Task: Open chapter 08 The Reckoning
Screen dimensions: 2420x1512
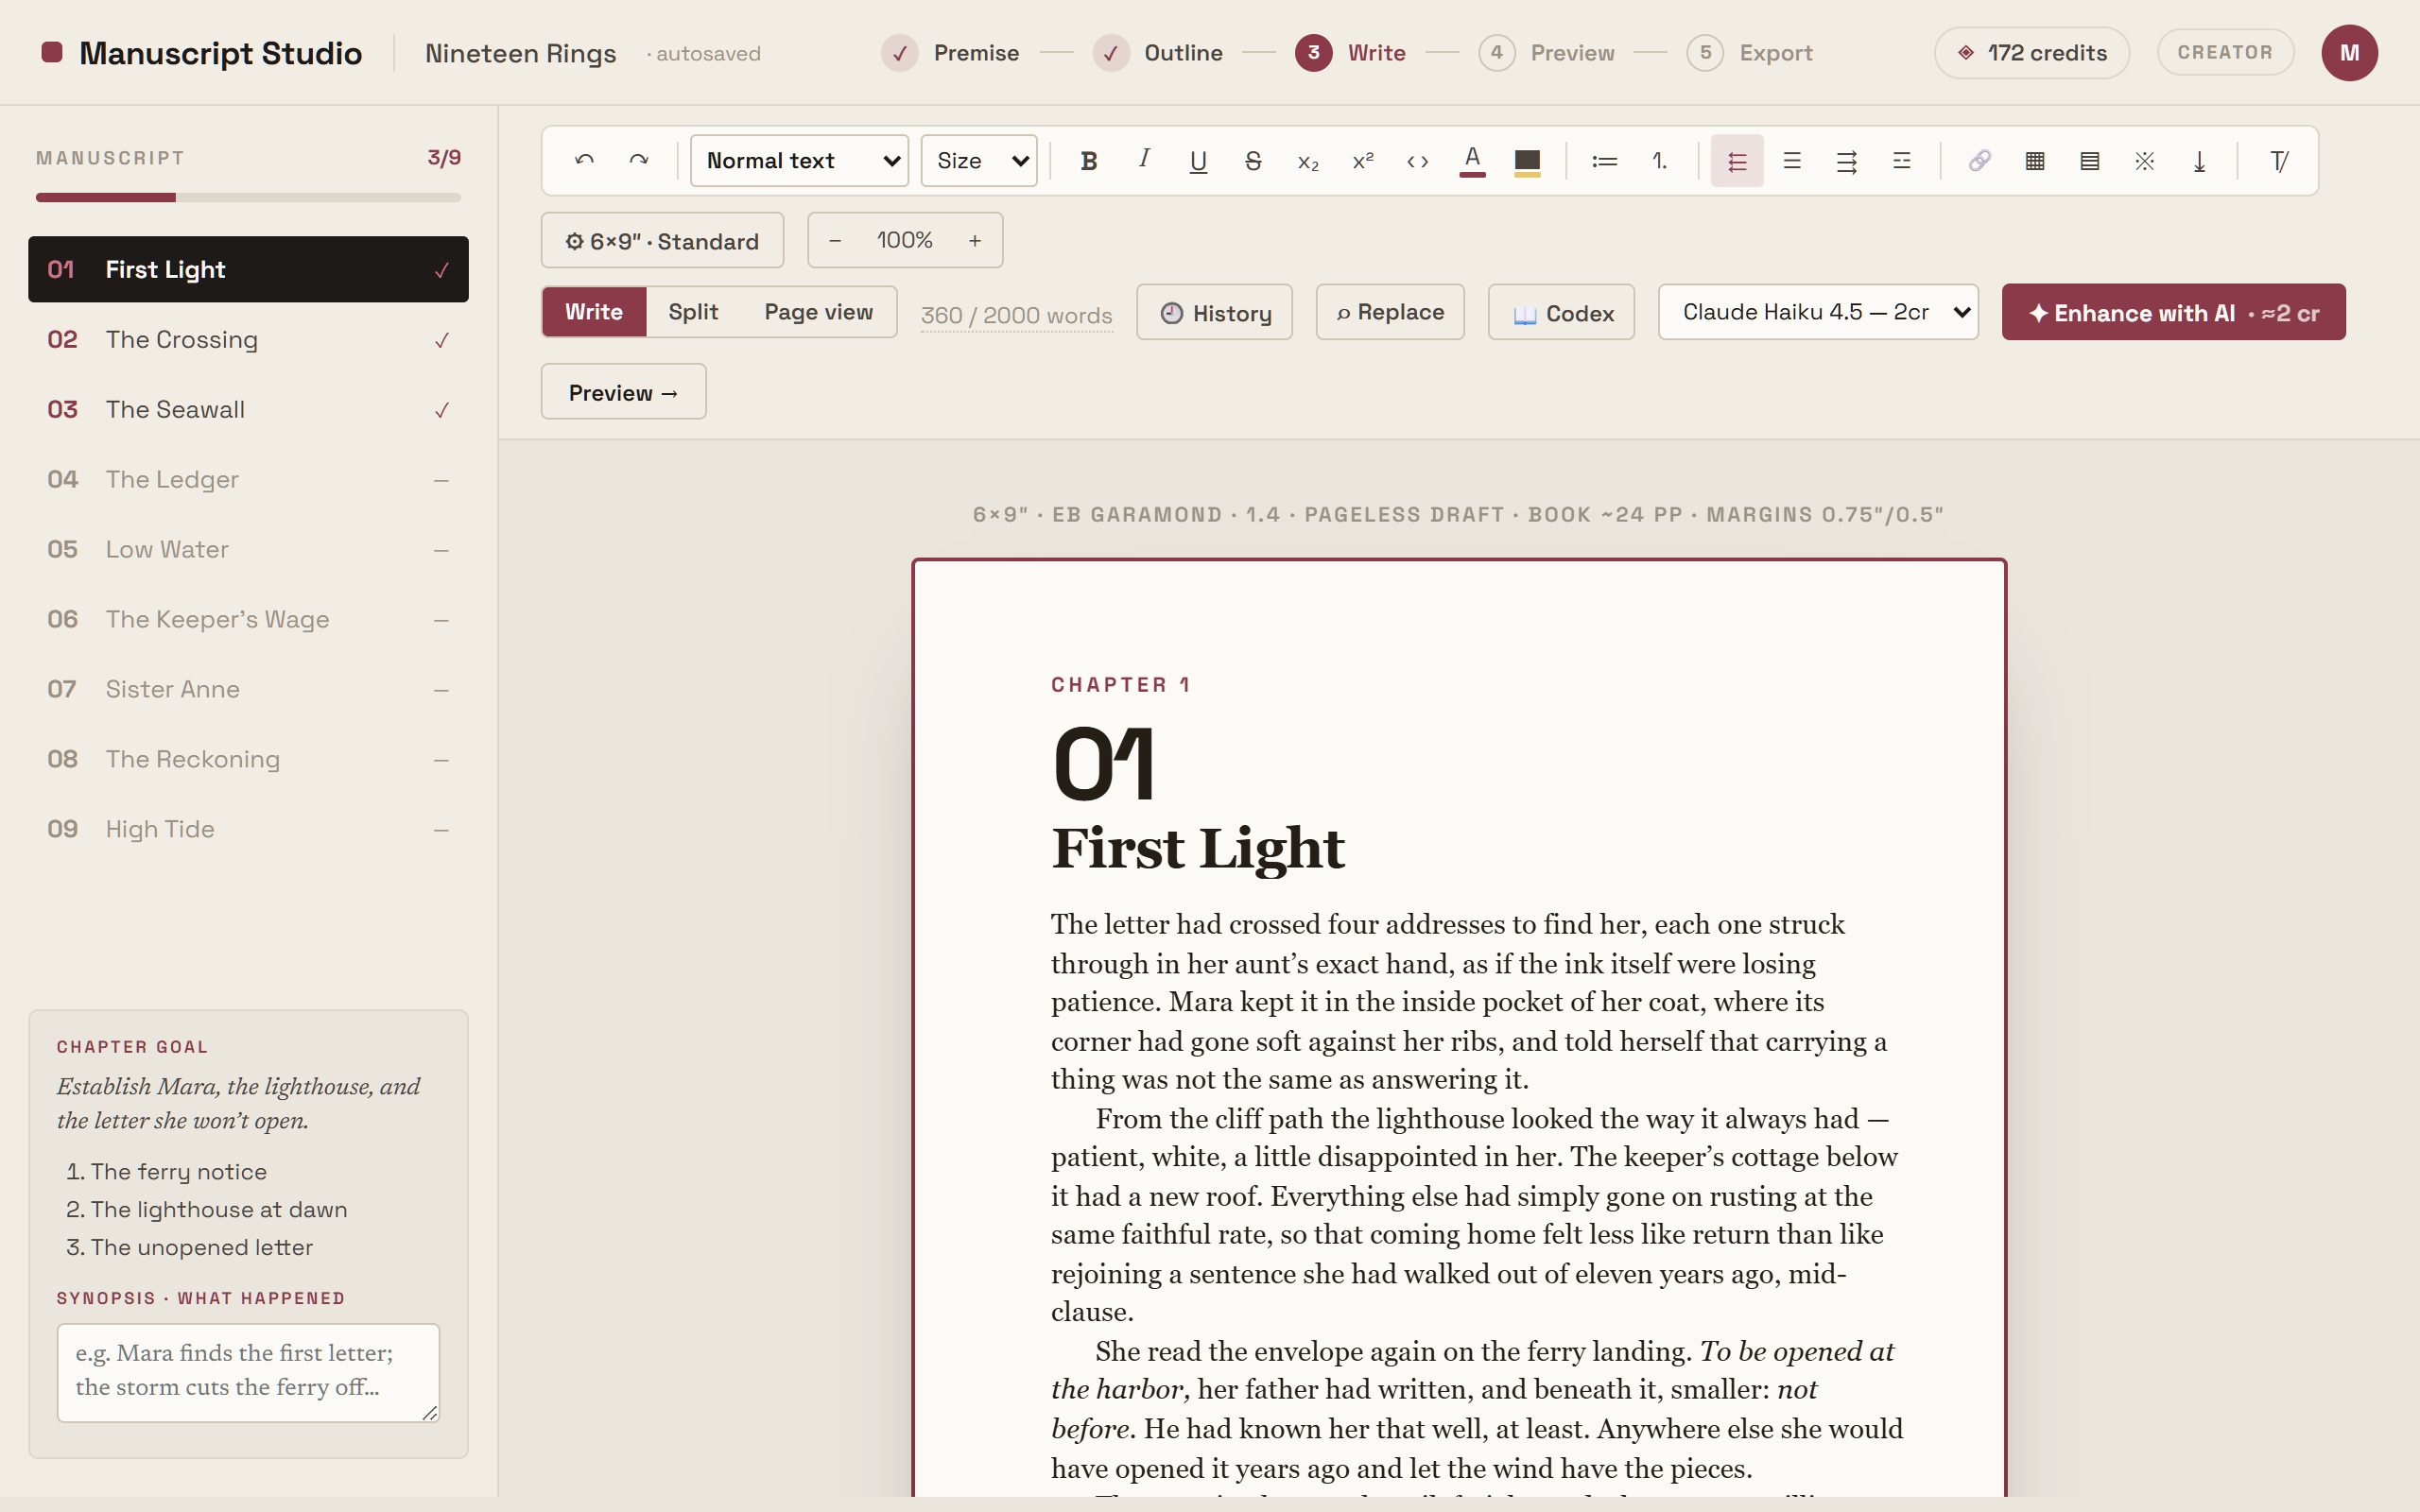Action: pyautogui.click(x=248, y=759)
